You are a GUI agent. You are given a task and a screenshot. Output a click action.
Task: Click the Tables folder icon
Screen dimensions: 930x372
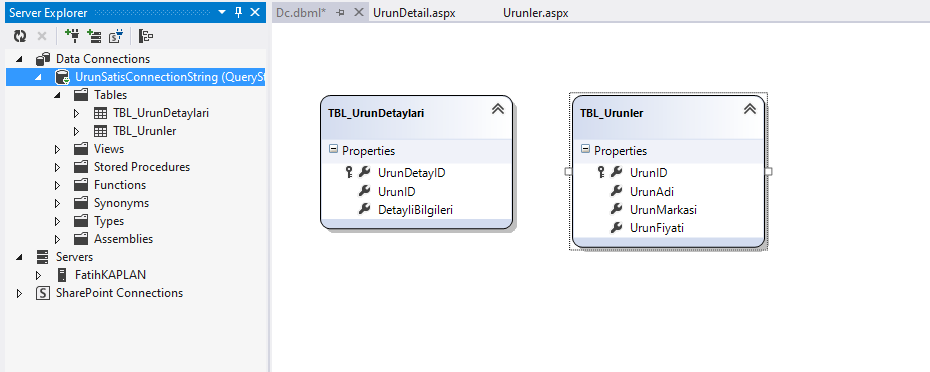[x=81, y=95]
